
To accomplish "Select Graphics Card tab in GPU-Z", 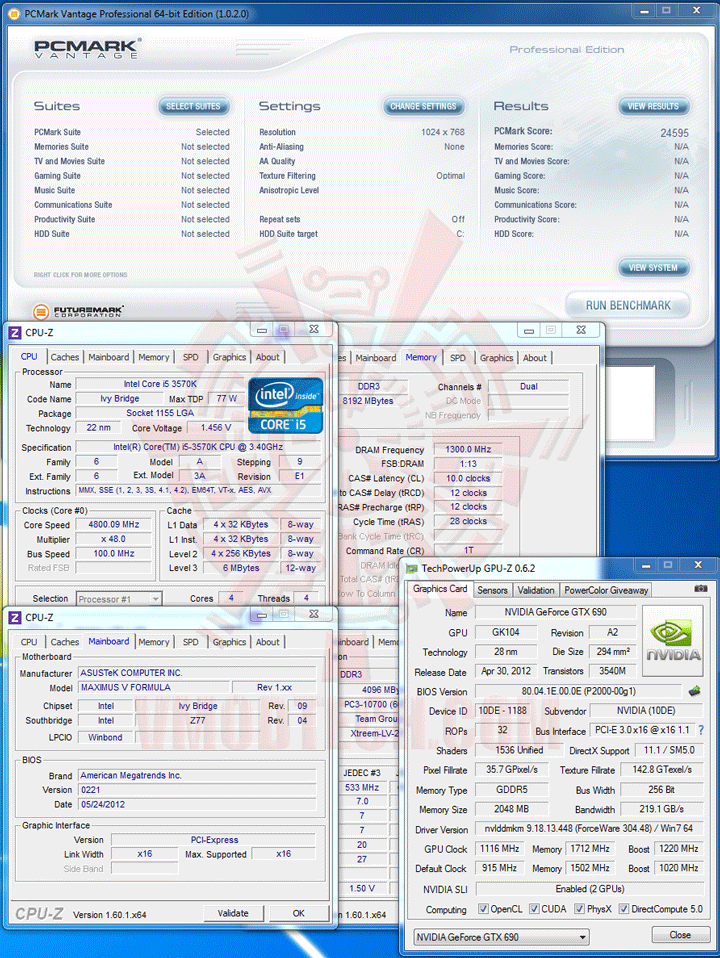I will coord(440,589).
